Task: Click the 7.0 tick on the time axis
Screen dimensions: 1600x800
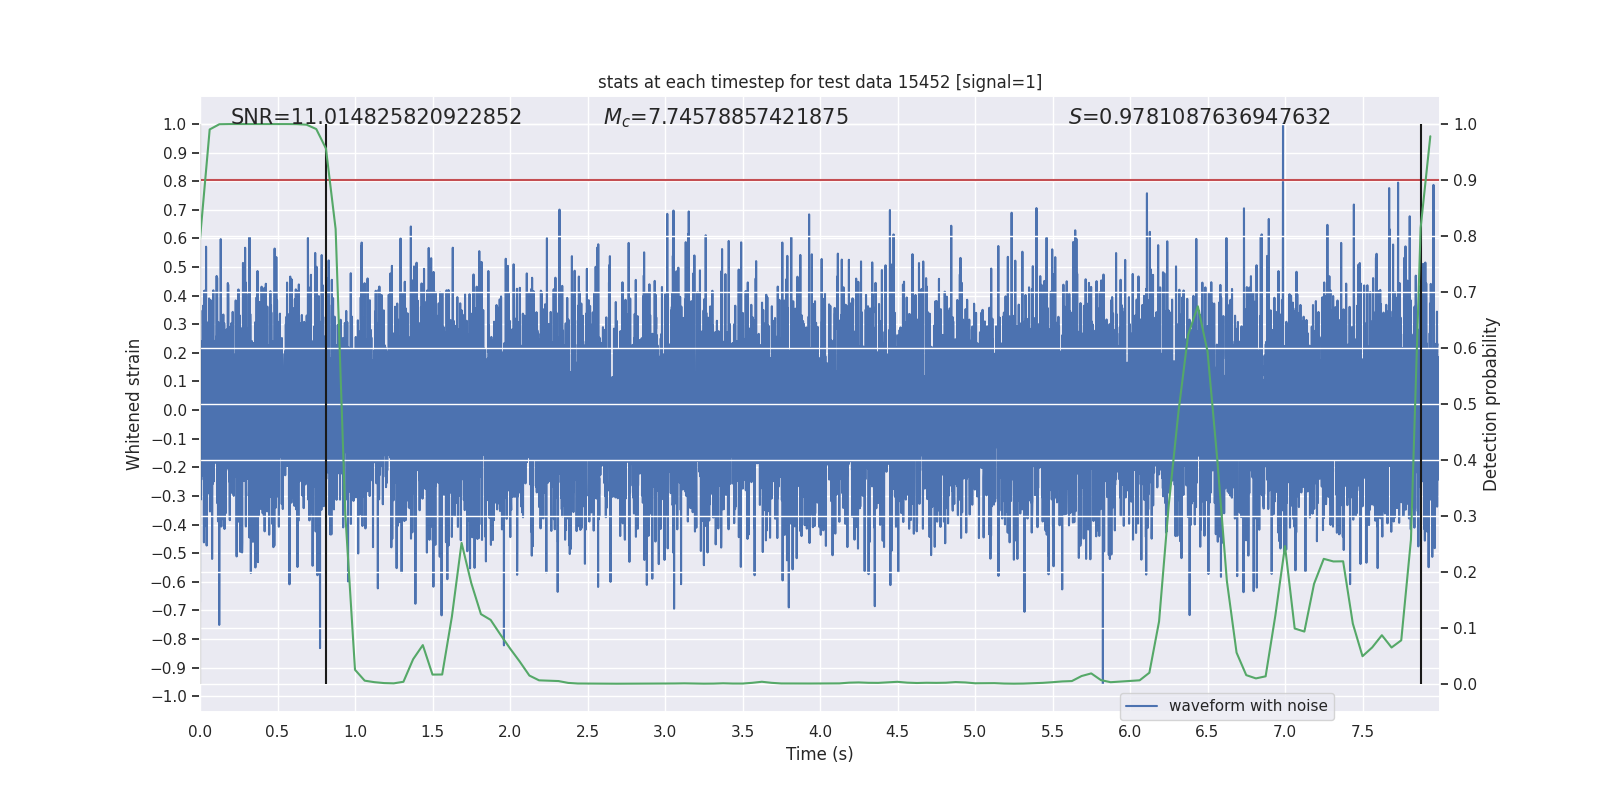Action: 1284,731
